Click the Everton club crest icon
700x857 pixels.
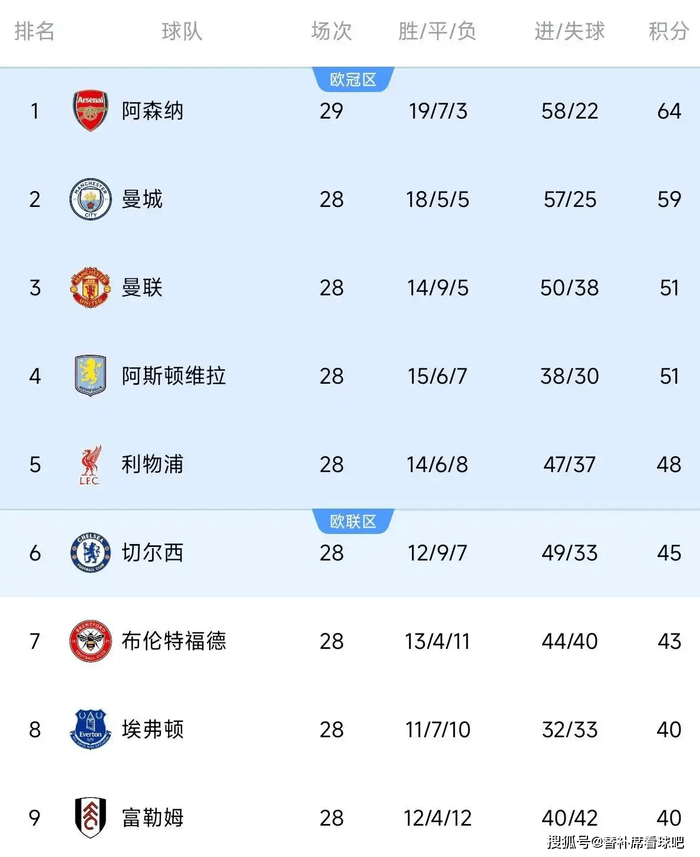pos(90,729)
